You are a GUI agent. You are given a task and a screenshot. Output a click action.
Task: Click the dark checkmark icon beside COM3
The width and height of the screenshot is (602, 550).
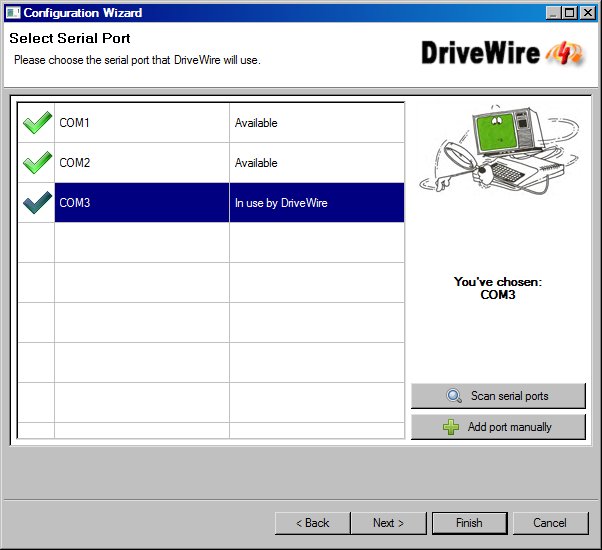(37, 202)
